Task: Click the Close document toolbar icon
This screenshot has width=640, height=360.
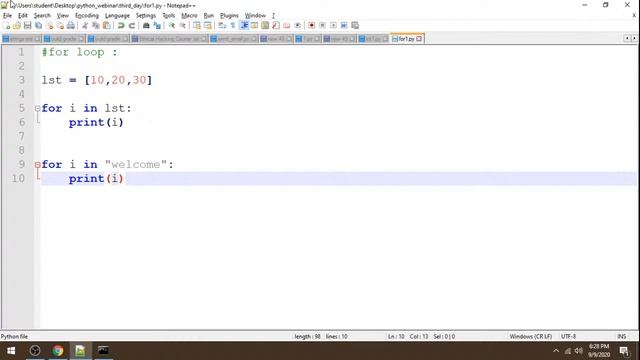Action: point(49,25)
